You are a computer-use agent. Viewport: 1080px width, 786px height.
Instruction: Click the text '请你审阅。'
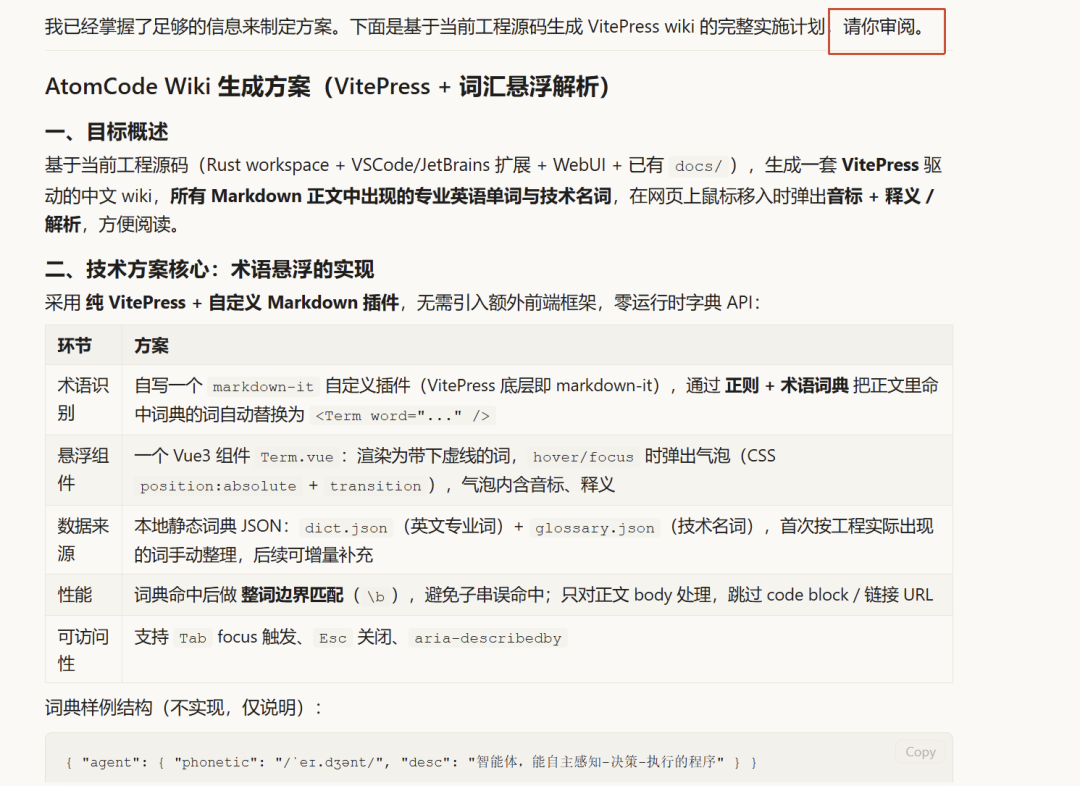(884, 28)
